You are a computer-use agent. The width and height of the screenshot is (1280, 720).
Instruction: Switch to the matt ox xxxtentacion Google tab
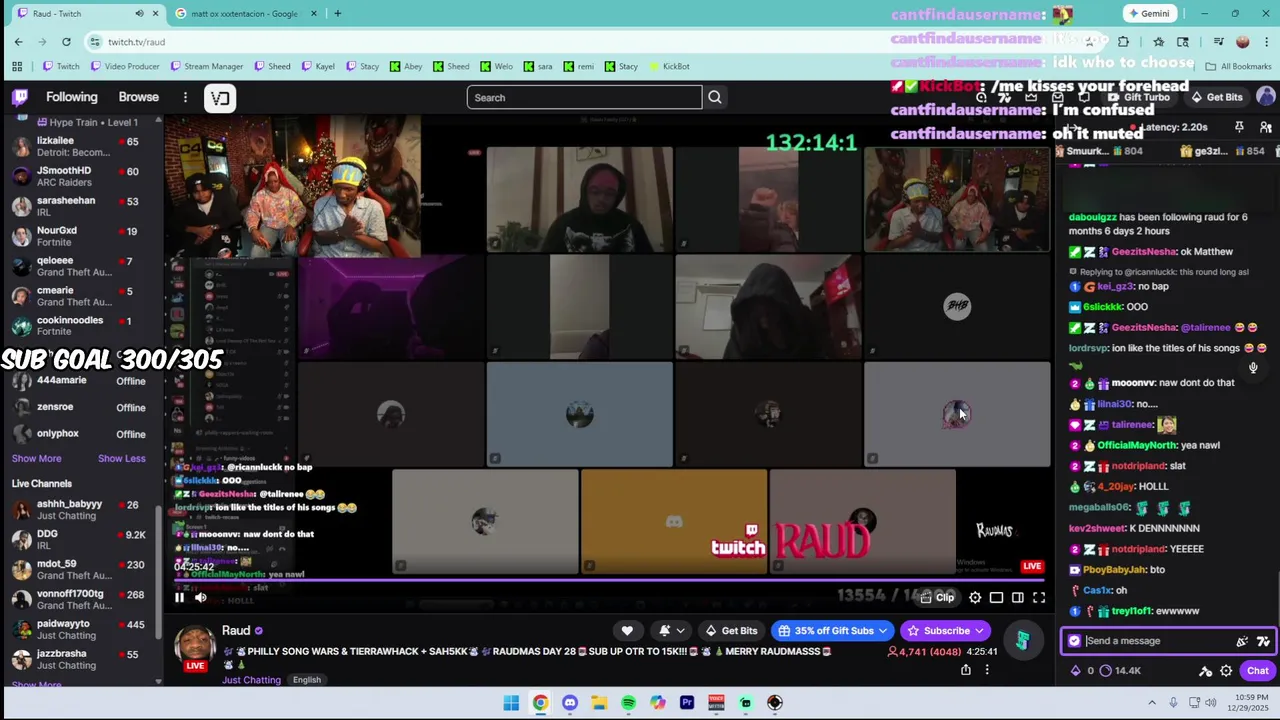(245, 13)
